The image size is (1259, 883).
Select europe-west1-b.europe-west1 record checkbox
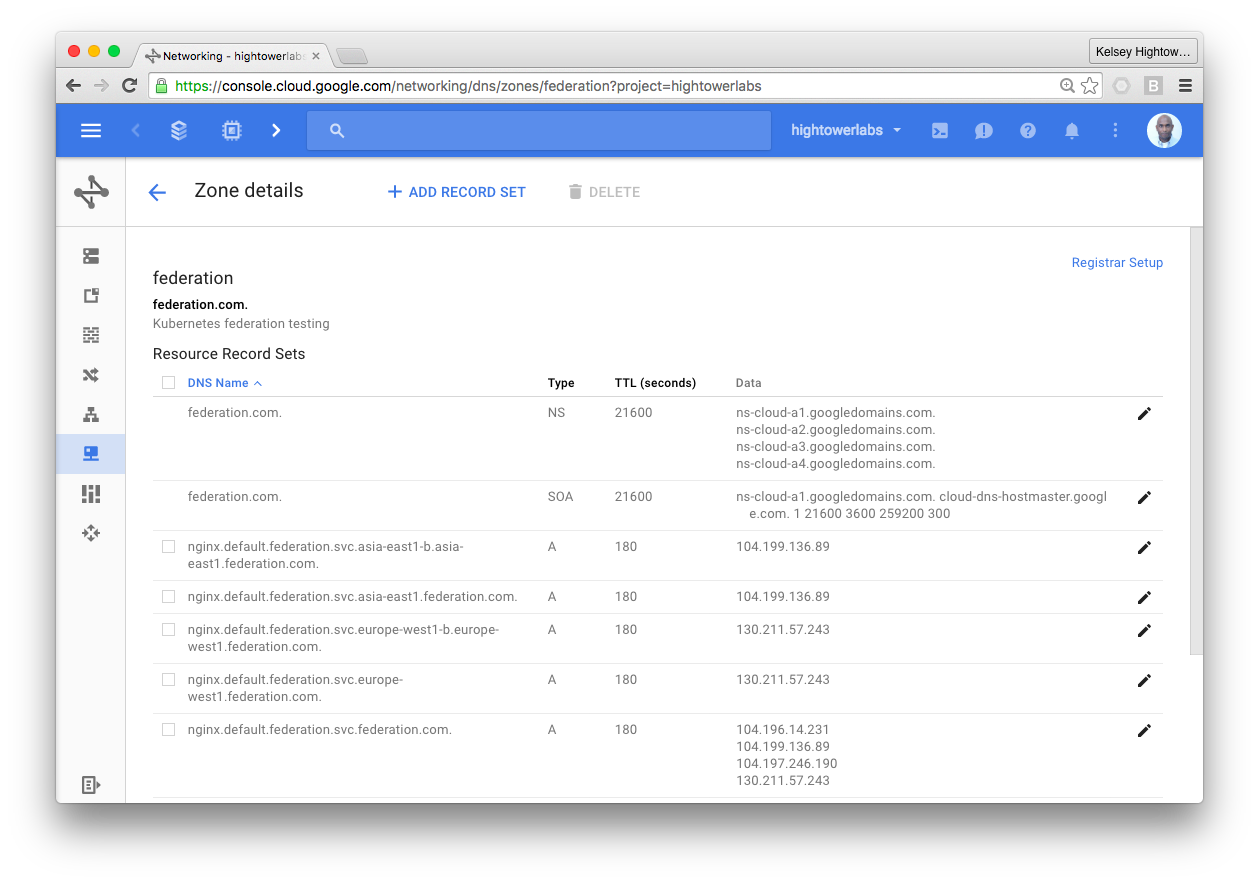click(x=168, y=630)
